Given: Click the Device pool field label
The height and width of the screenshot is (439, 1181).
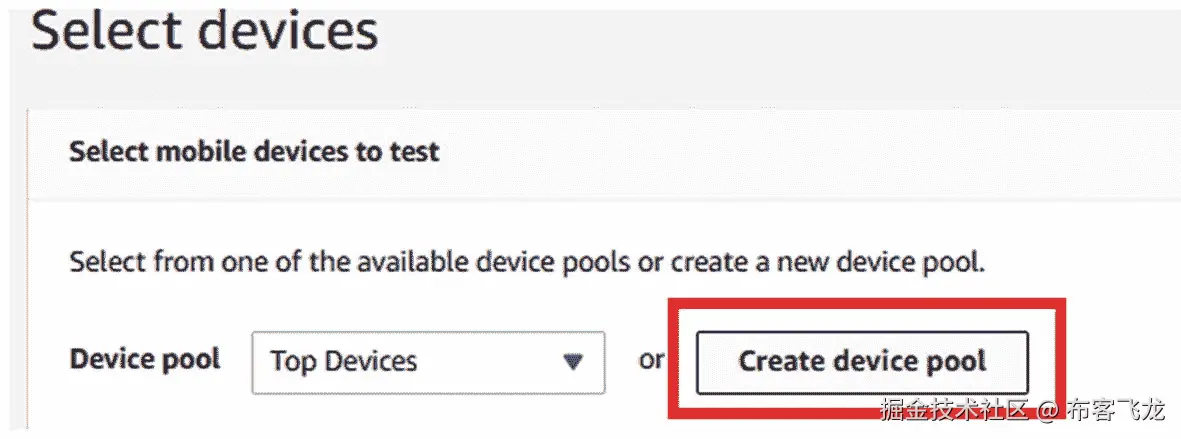Looking at the screenshot, I should (x=145, y=359).
